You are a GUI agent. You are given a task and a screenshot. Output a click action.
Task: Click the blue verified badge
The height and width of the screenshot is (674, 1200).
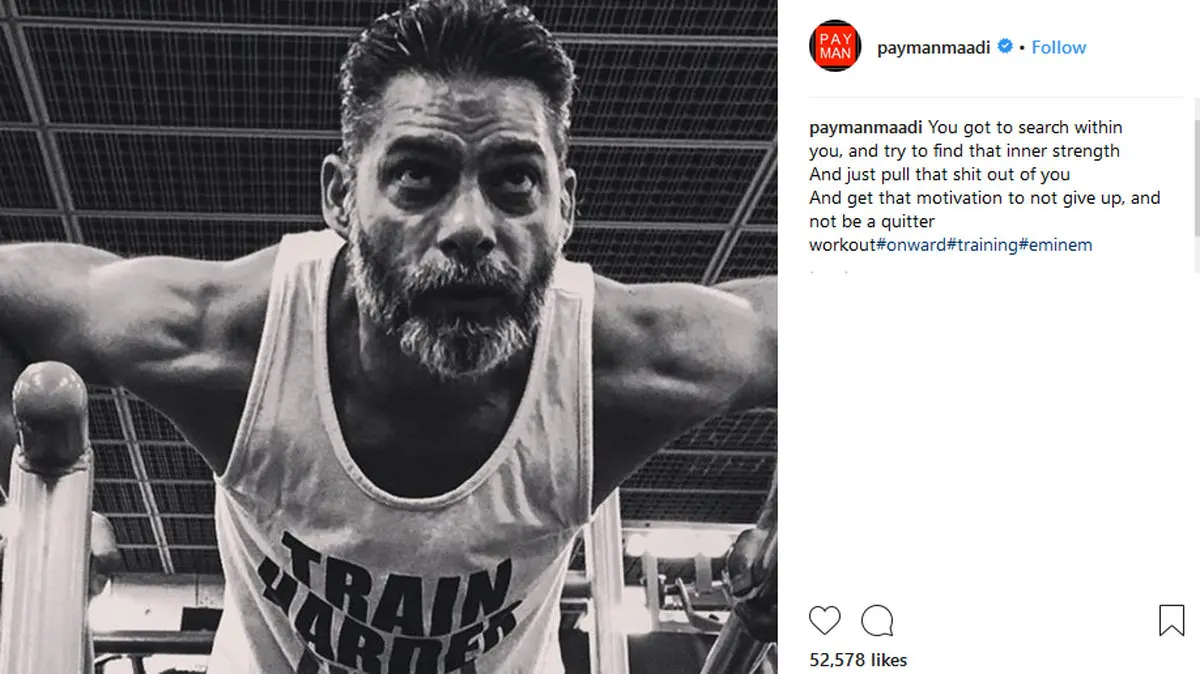(1006, 47)
